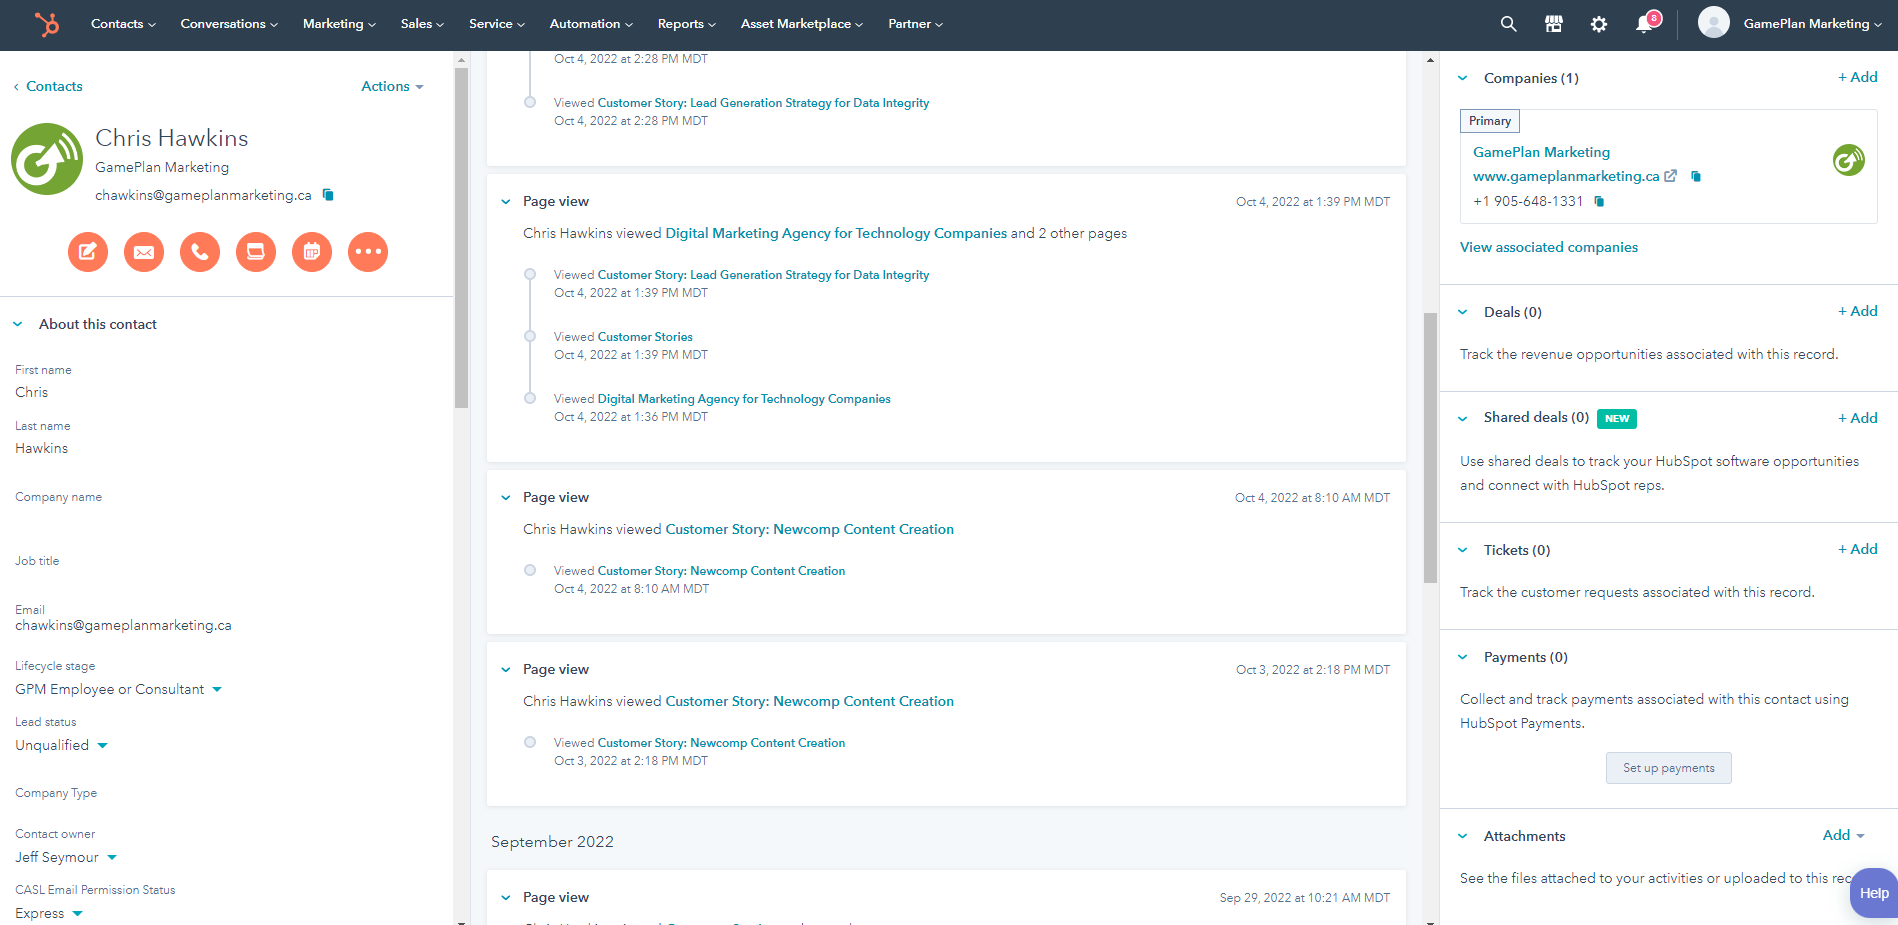Screen dimensions: 1898x925
Task: Open GamePlan Marketing company record link
Action: click(x=1541, y=152)
